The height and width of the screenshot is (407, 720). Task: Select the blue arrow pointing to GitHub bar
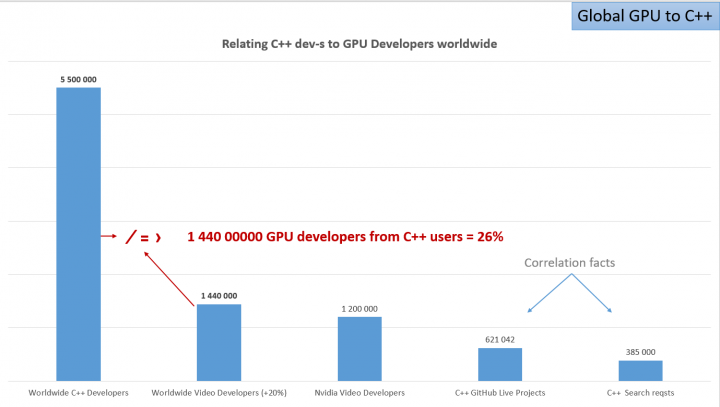point(550,293)
